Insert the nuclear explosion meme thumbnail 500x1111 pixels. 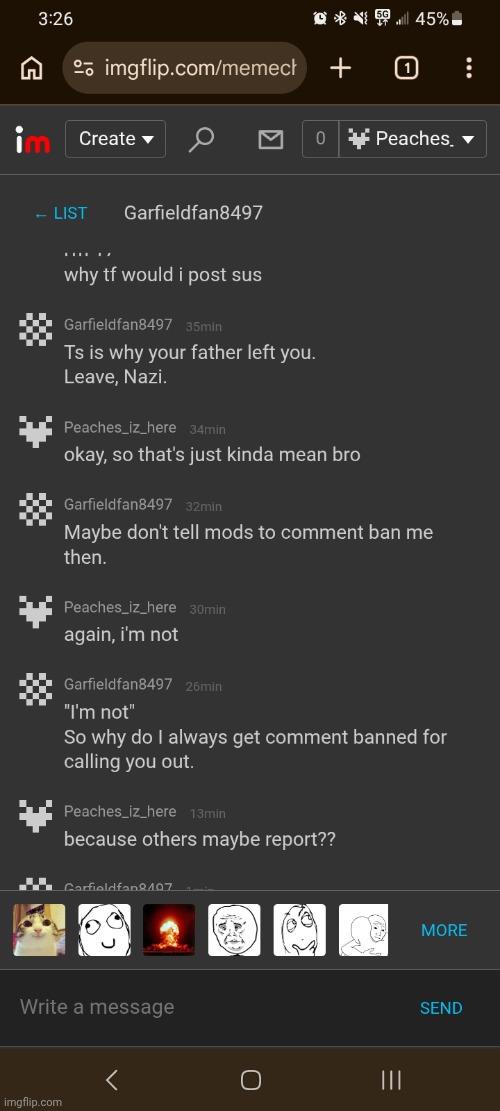pos(169,930)
